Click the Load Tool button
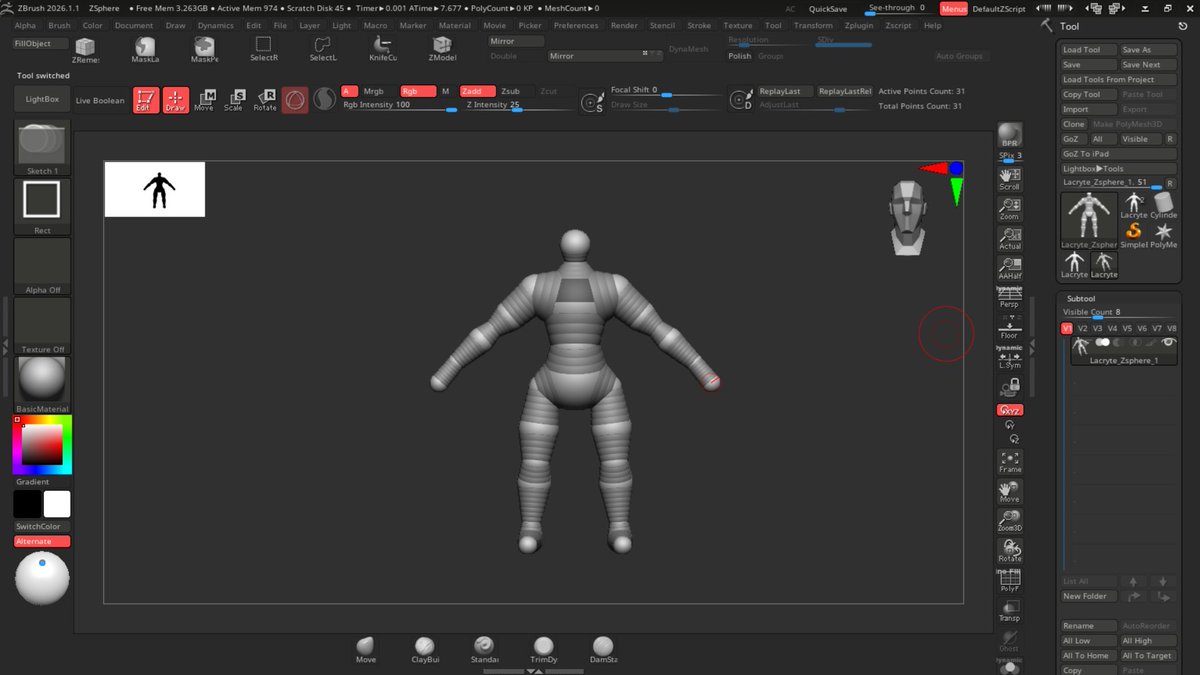Screen dimensions: 1200x675 click(x=1088, y=49)
